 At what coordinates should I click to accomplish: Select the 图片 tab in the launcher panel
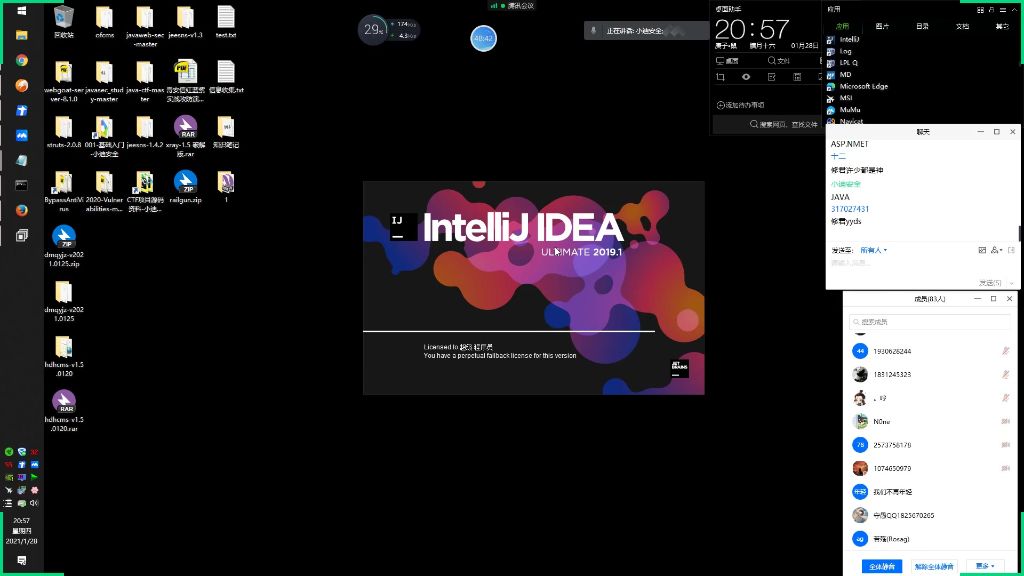click(882, 26)
